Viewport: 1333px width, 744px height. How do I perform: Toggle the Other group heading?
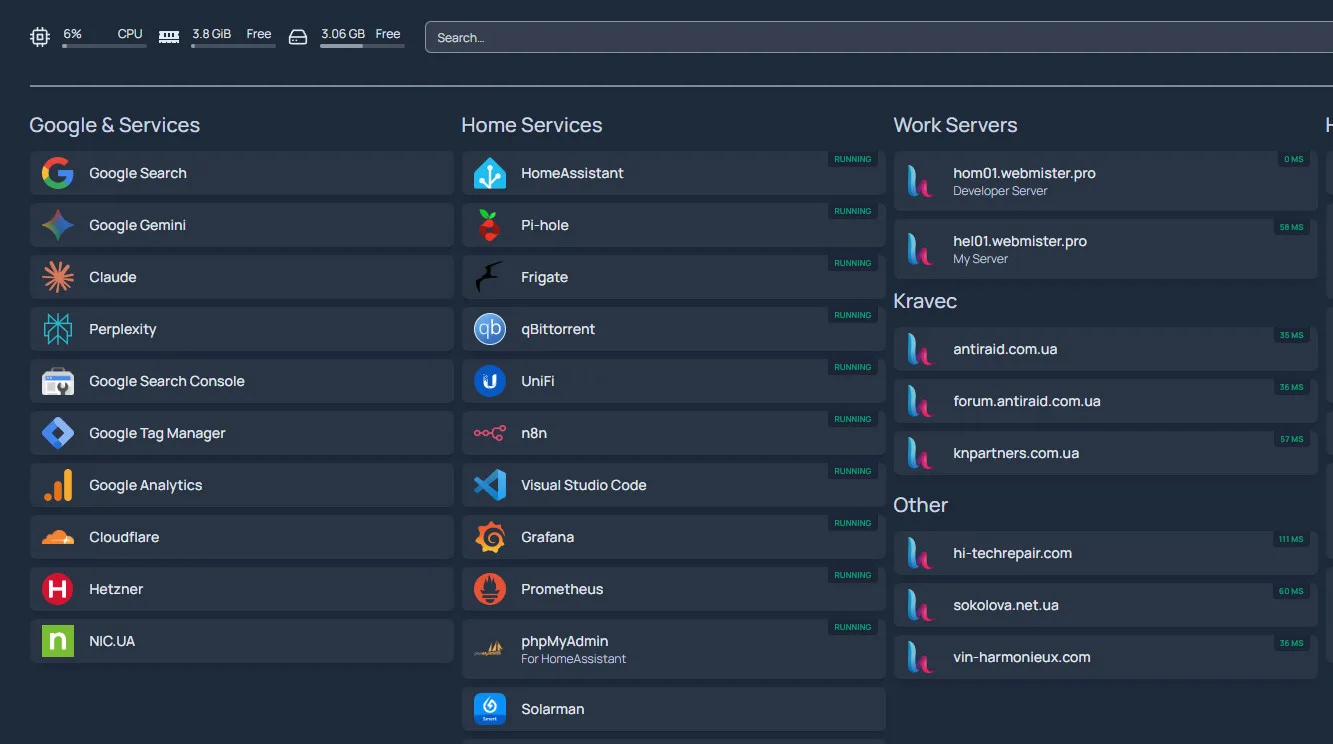[921, 505]
